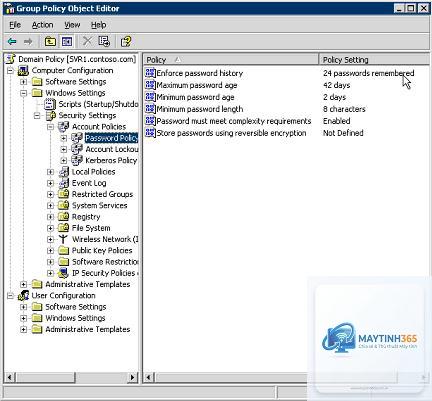Click the Event Log node icon
The image size is (432, 401).
[x=63, y=183]
